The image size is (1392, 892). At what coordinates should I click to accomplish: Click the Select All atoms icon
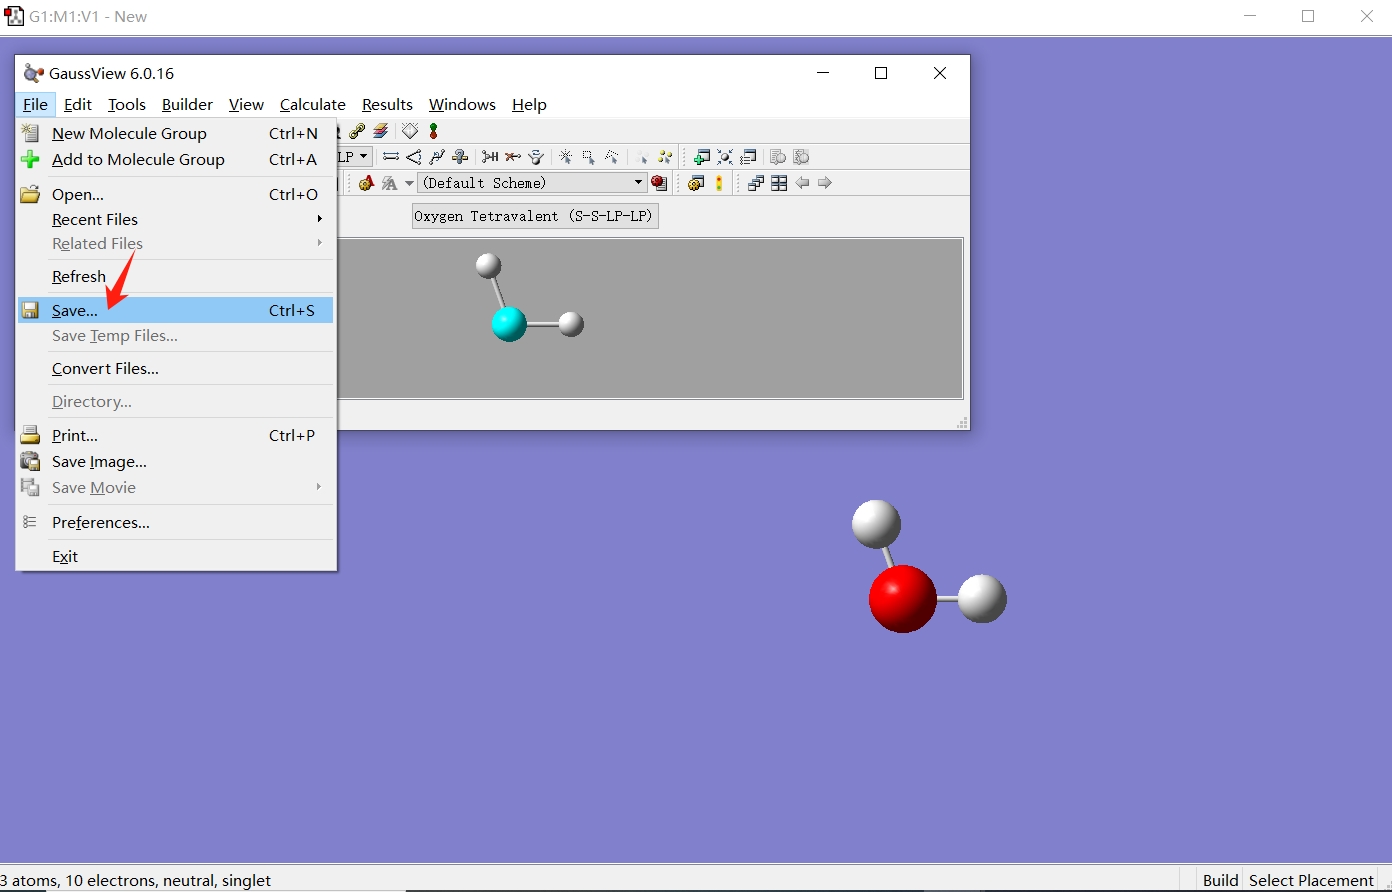[x=664, y=157]
